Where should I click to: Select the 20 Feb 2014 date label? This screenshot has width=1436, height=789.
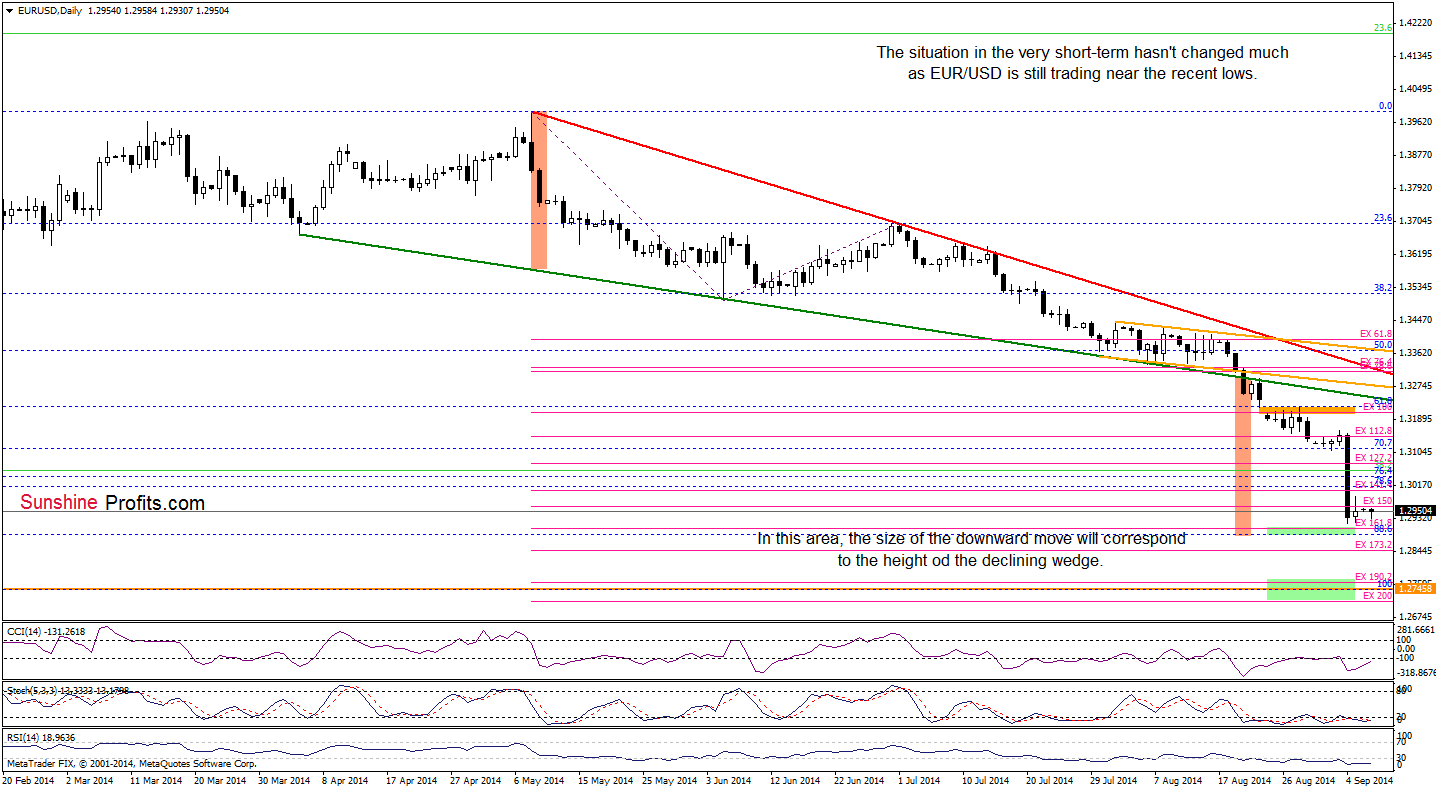(x=27, y=779)
